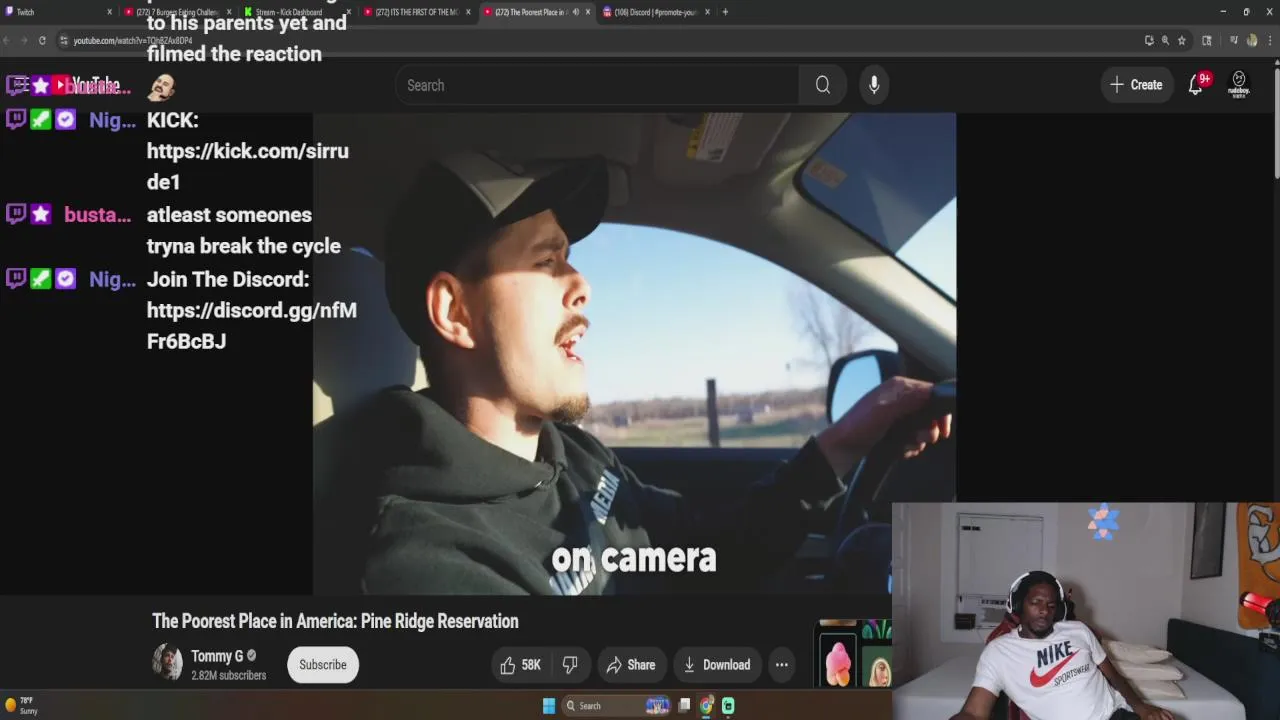Close the Twitch tab
The width and height of the screenshot is (1280, 720).
point(110,12)
